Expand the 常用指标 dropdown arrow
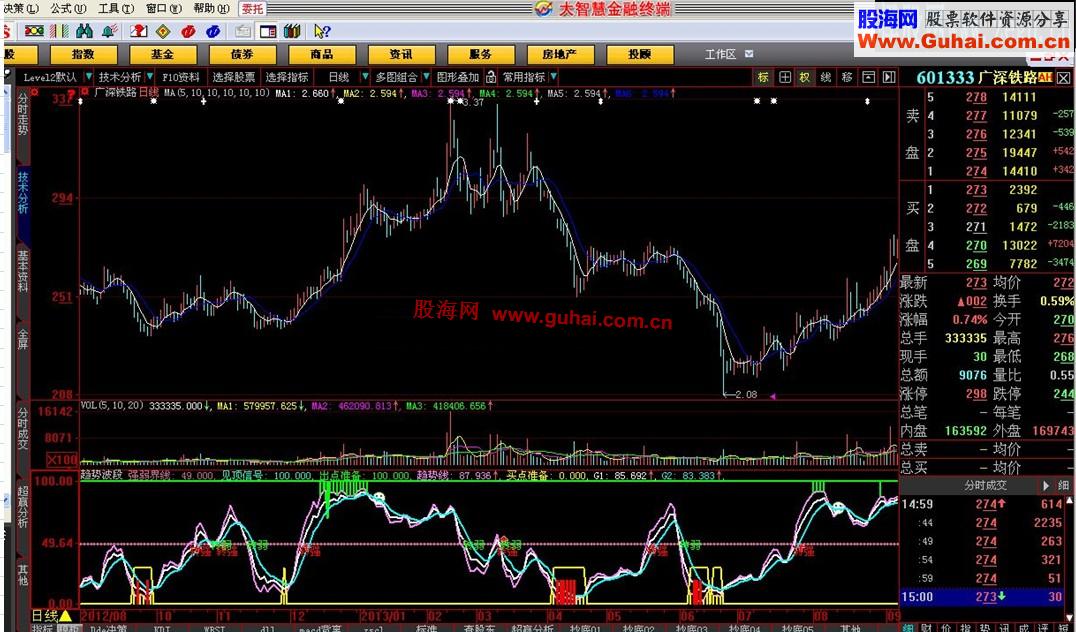Screen dimensions: 1076x632 553,78
